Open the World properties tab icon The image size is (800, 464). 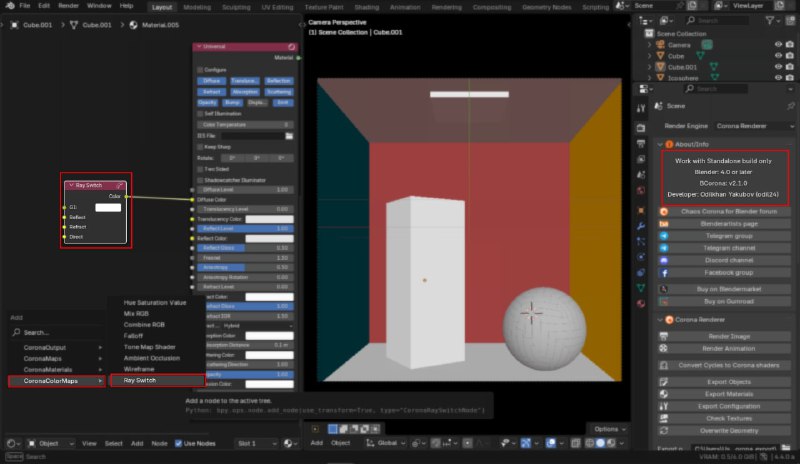point(641,190)
